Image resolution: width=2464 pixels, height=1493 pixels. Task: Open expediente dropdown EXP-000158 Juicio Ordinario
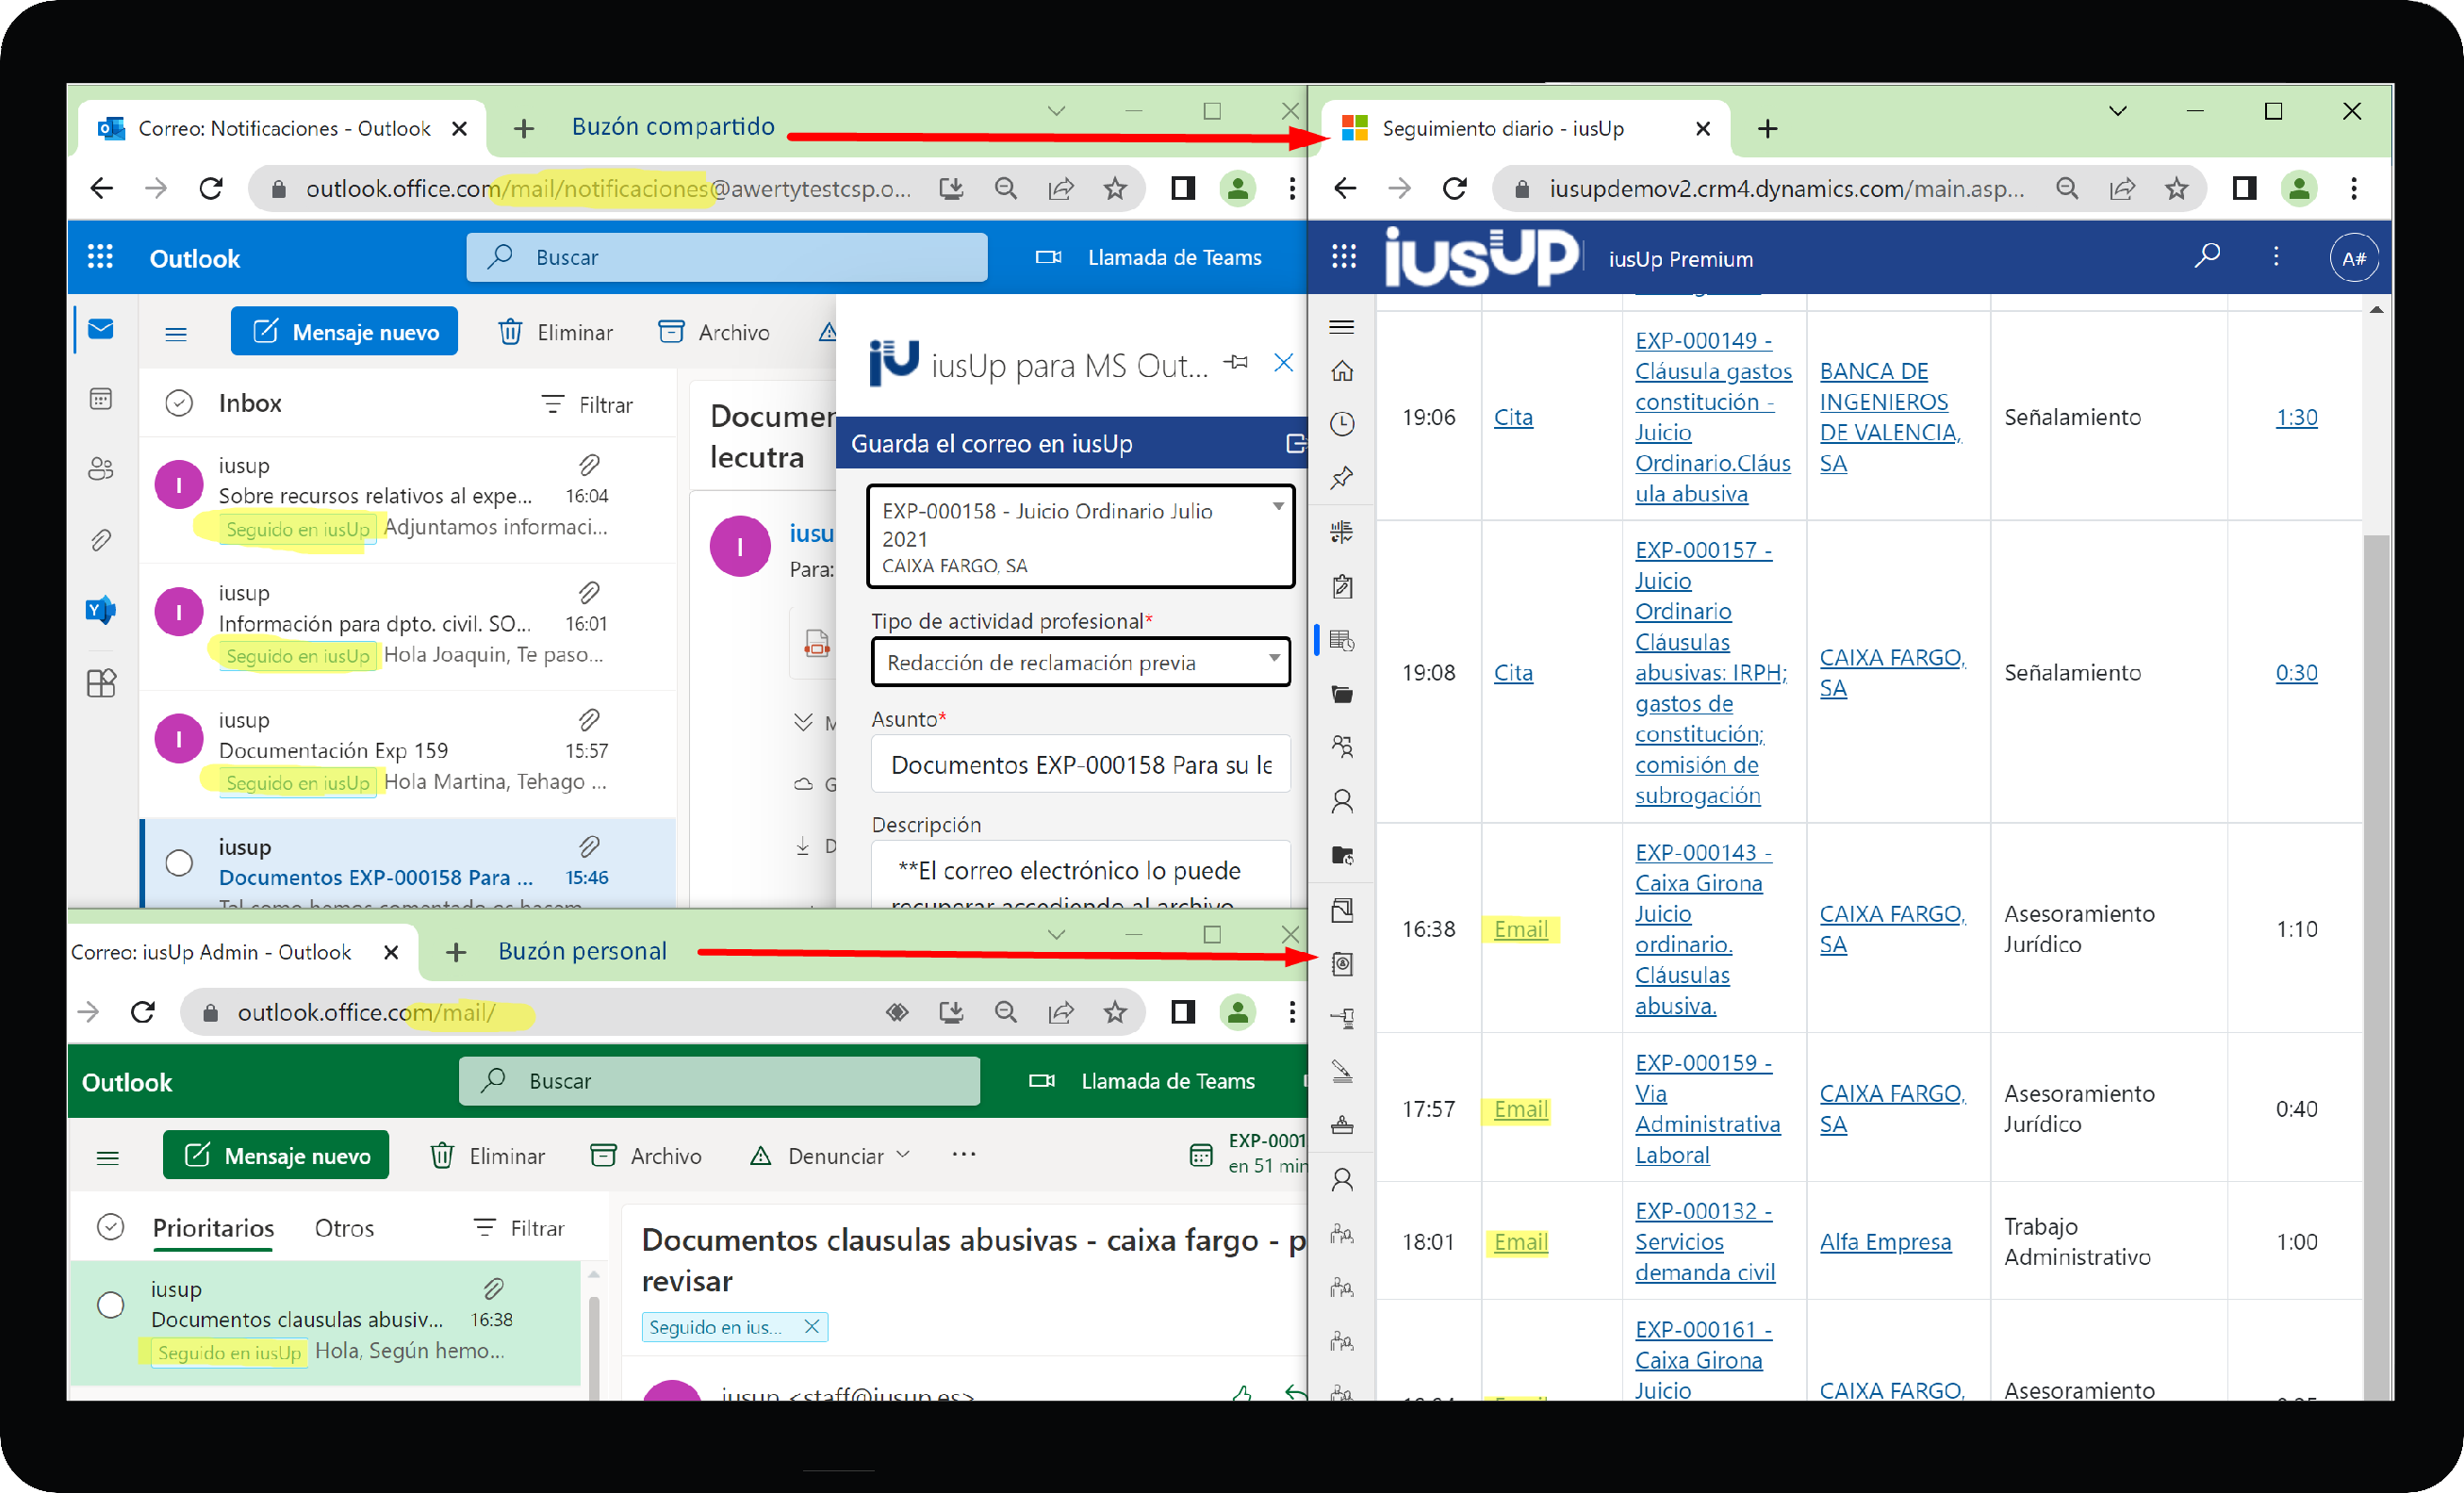pyautogui.click(x=1080, y=536)
